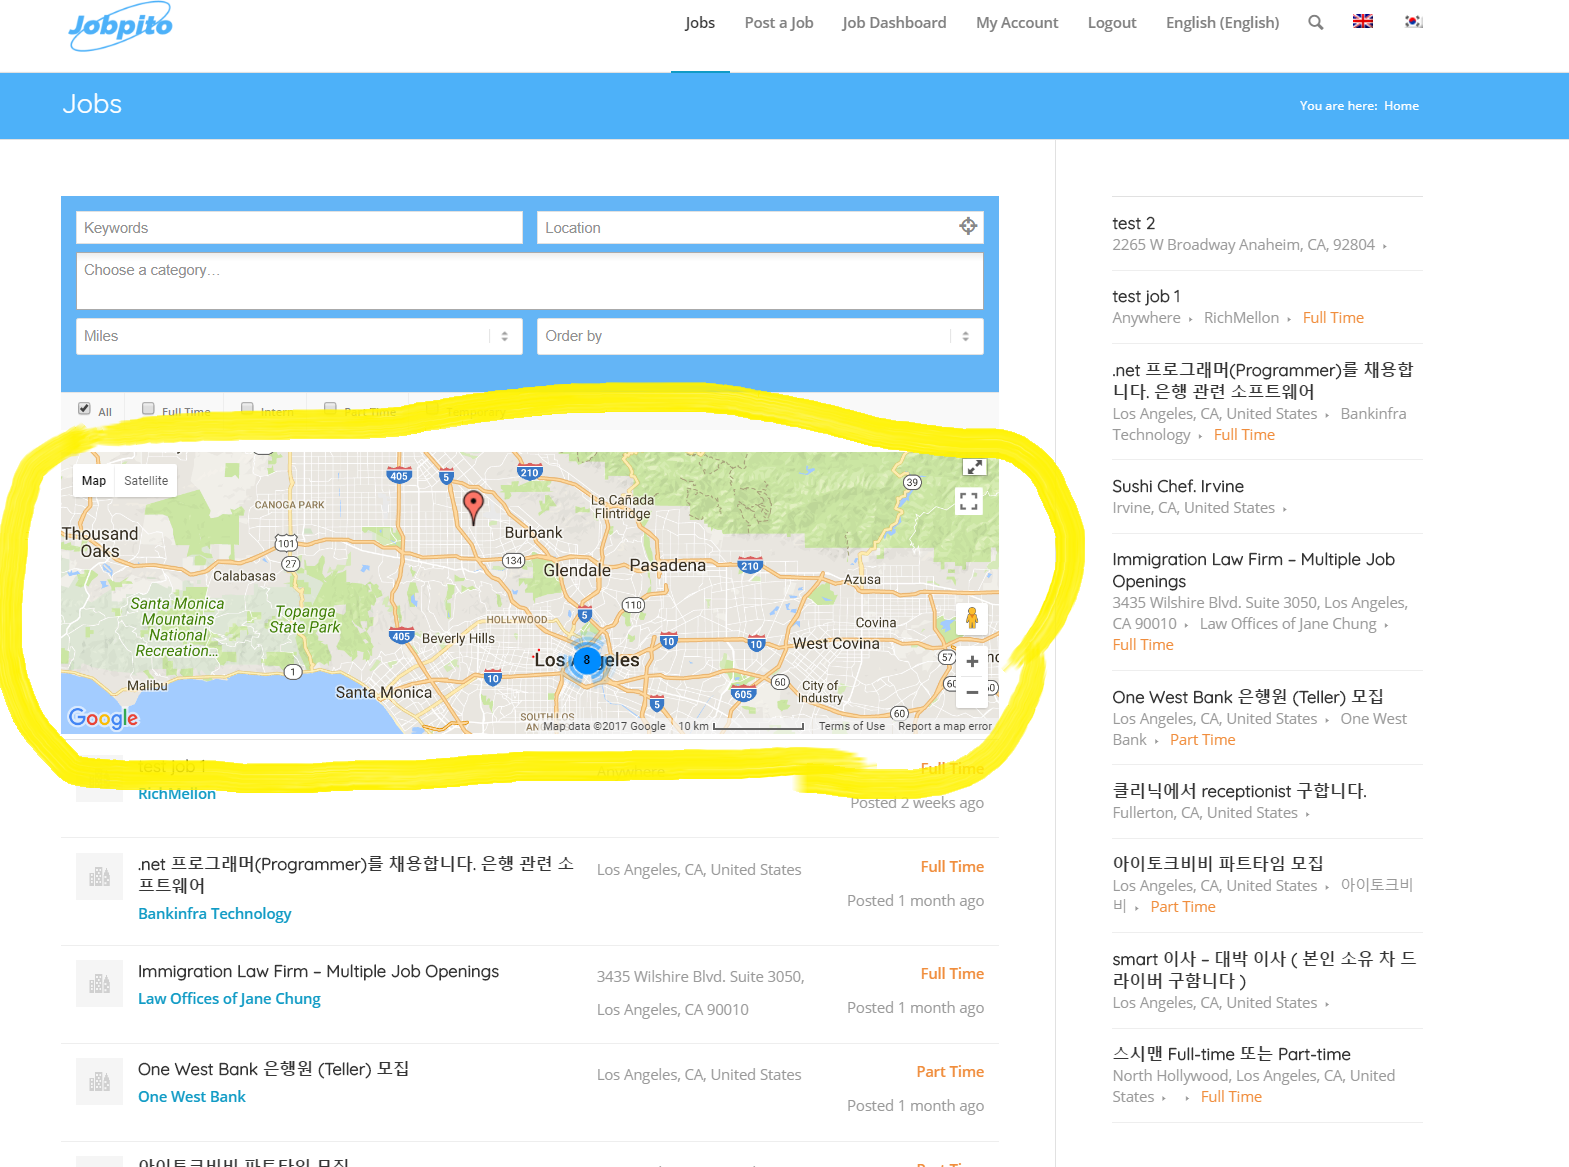Open Post a Job page
This screenshot has width=1569, height=1167.
click(779, 22)
